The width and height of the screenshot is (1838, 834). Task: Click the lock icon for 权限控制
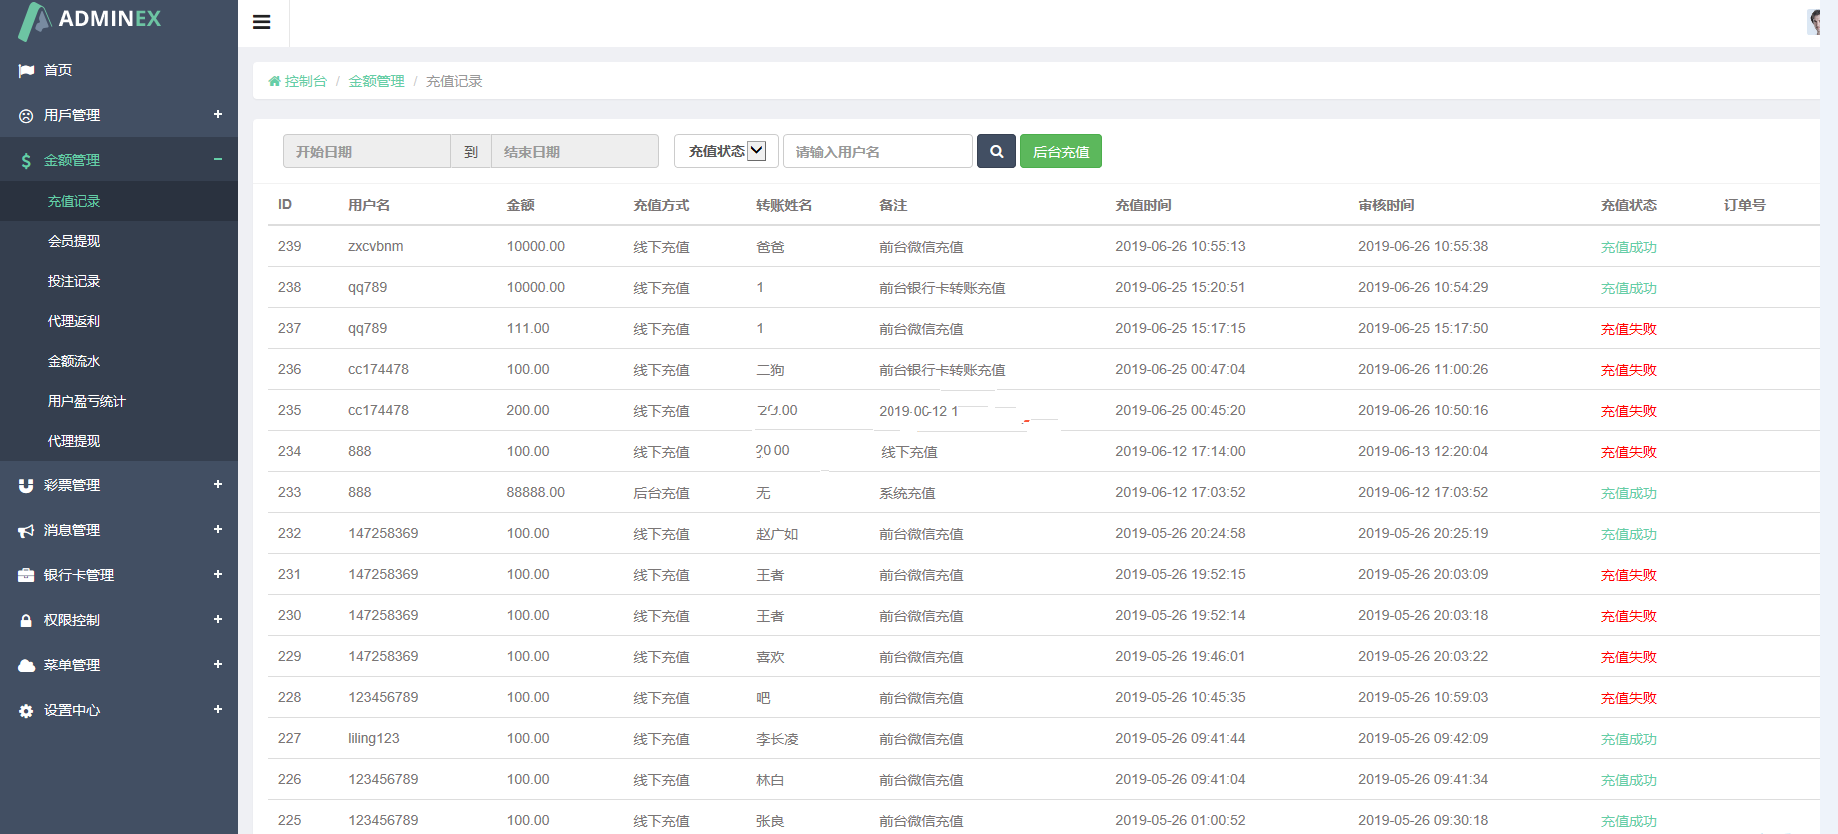coord(26,621)
